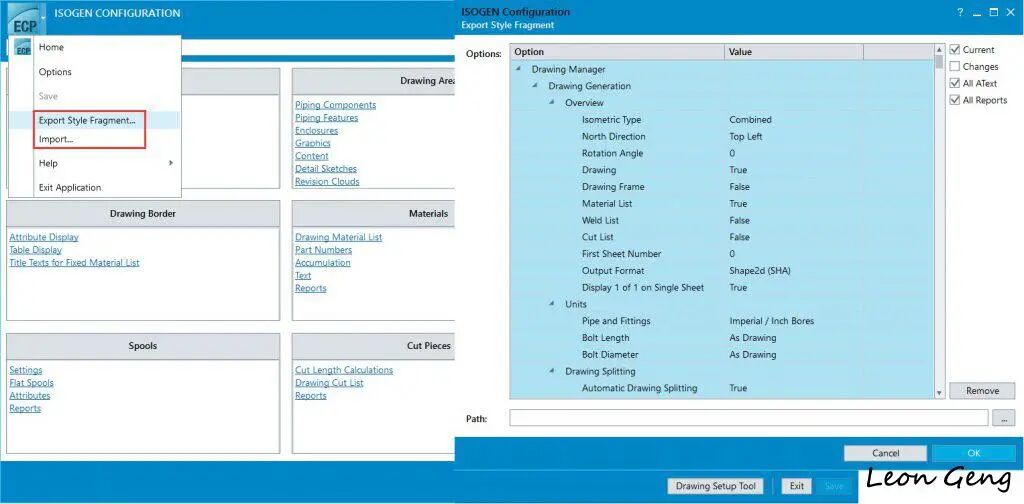Open the Reports link under Materials
The height and width of the screenshot is (504, 1024).
click(310, 288)
